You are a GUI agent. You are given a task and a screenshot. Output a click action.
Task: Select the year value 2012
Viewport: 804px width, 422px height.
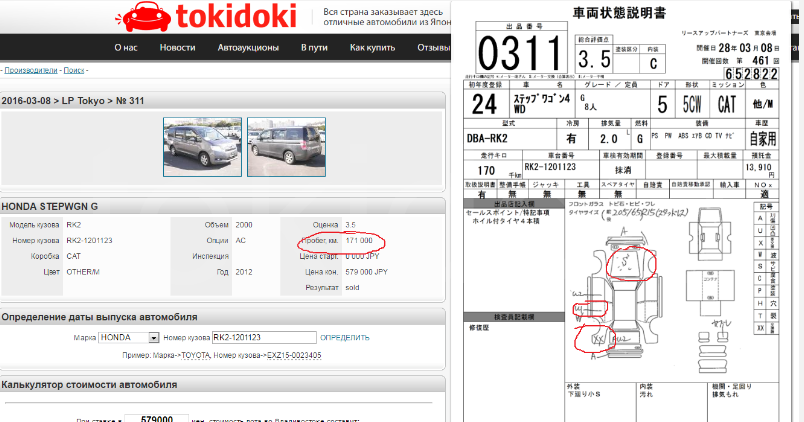pyautogui.click(x=244, y=272)
